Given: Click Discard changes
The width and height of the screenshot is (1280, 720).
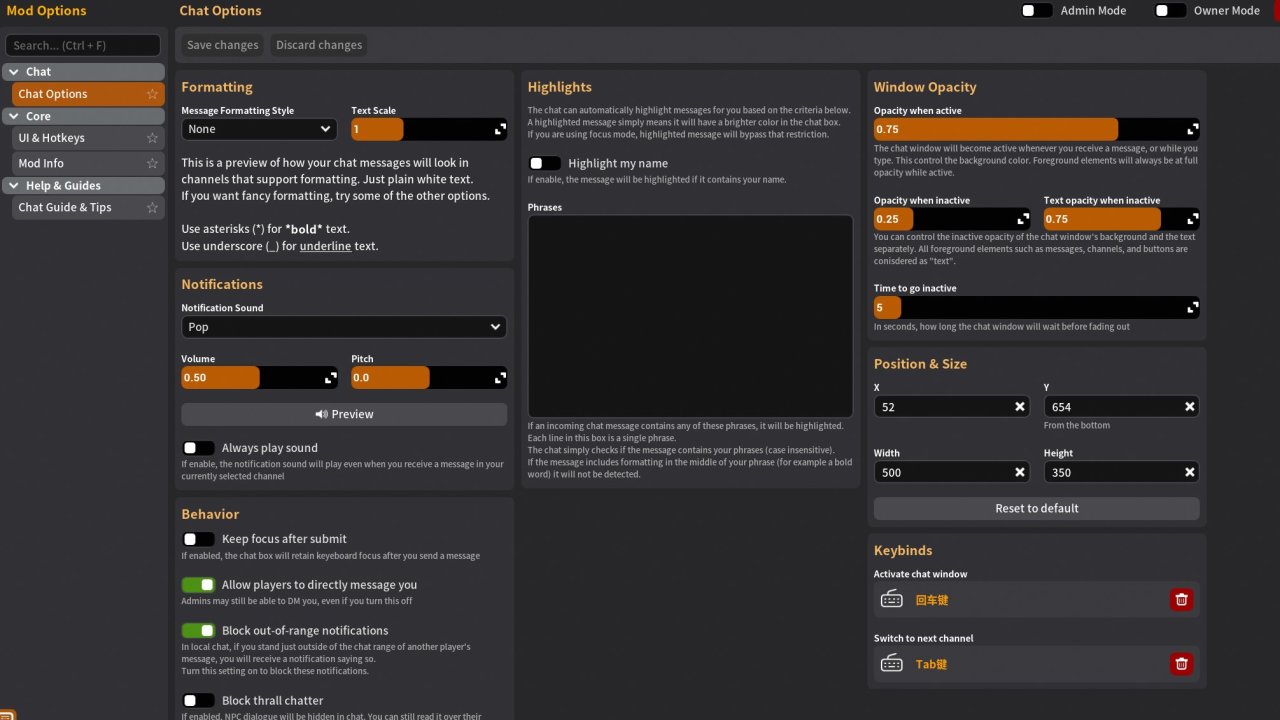Looking at the screenshot, I should 319,45.
